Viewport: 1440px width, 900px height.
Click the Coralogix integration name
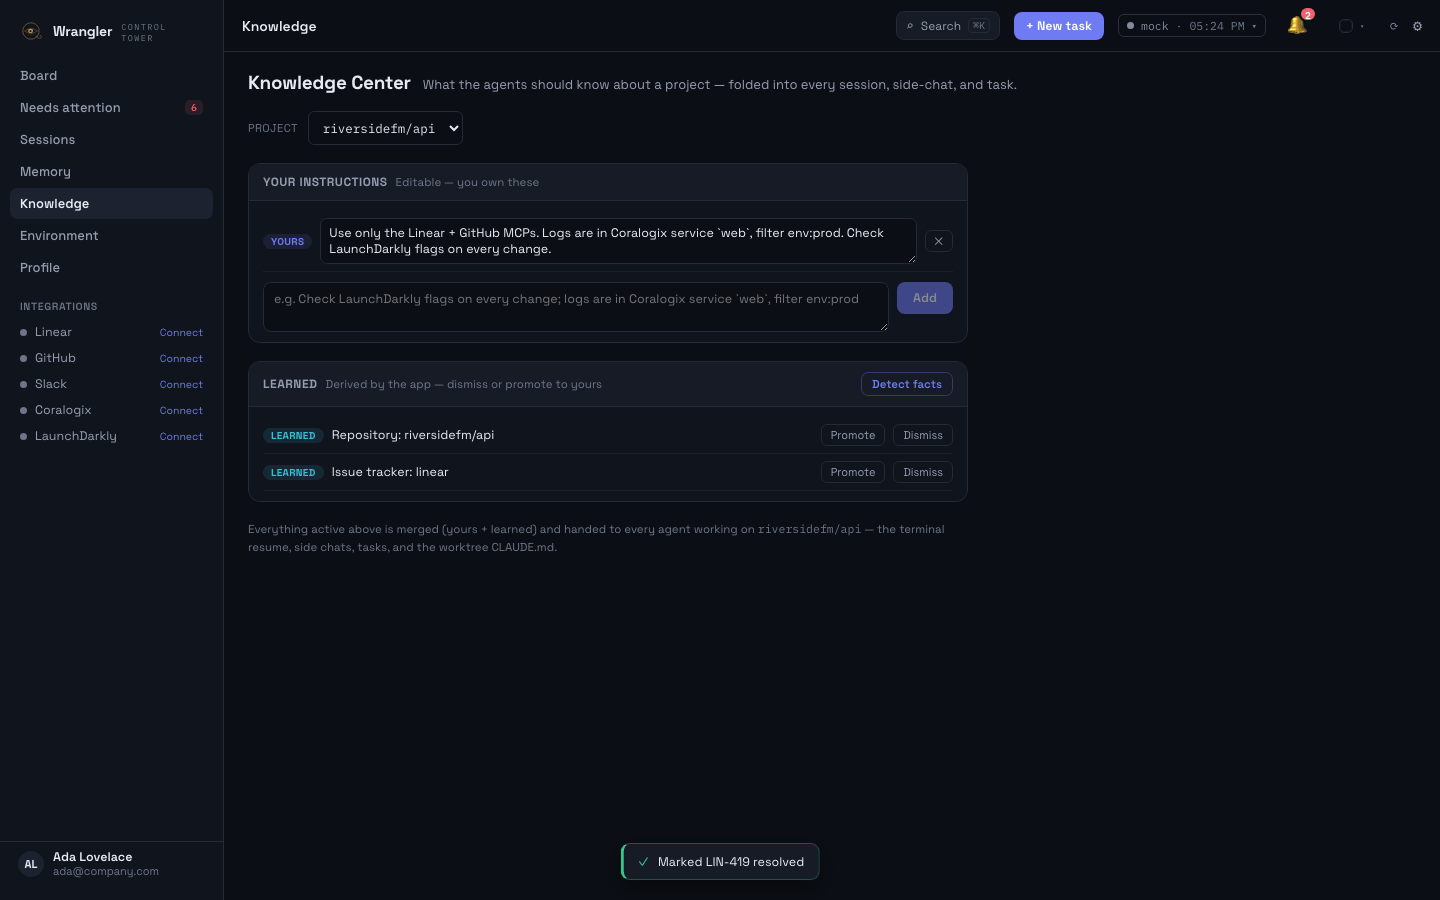point(63,410)
